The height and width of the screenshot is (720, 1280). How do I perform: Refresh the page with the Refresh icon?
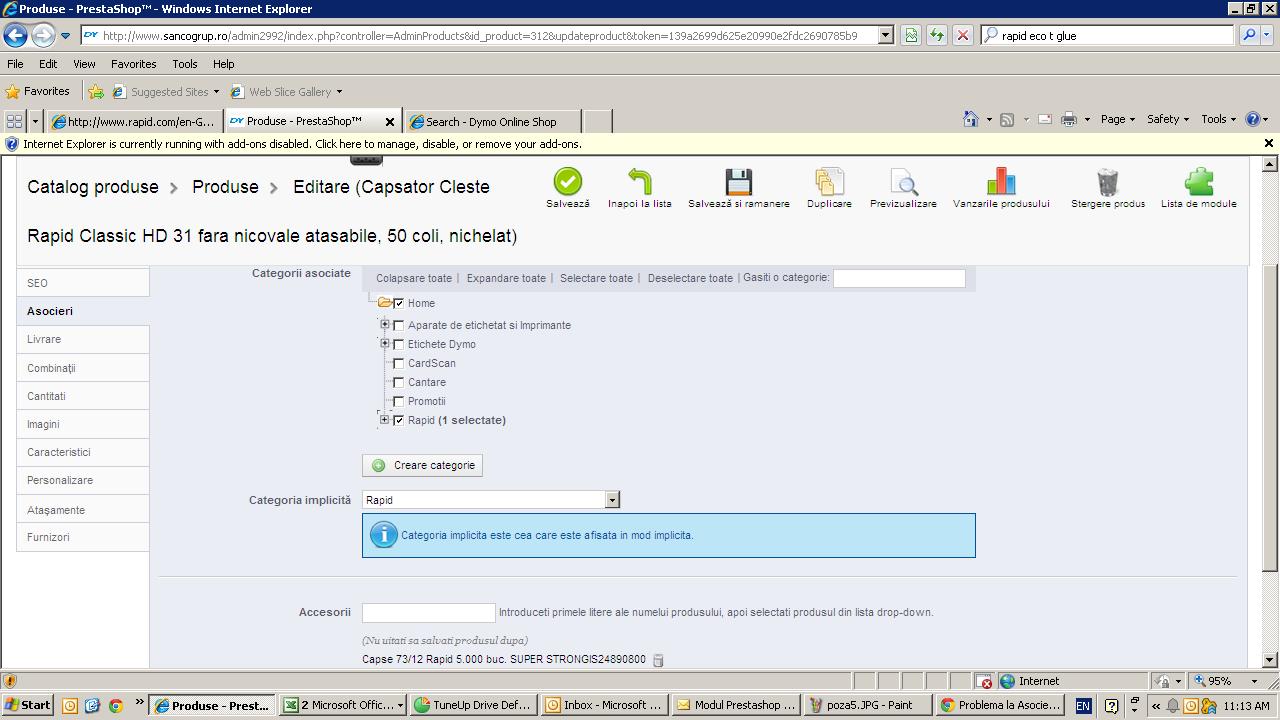pyautogui.click(x=936, y=35)
